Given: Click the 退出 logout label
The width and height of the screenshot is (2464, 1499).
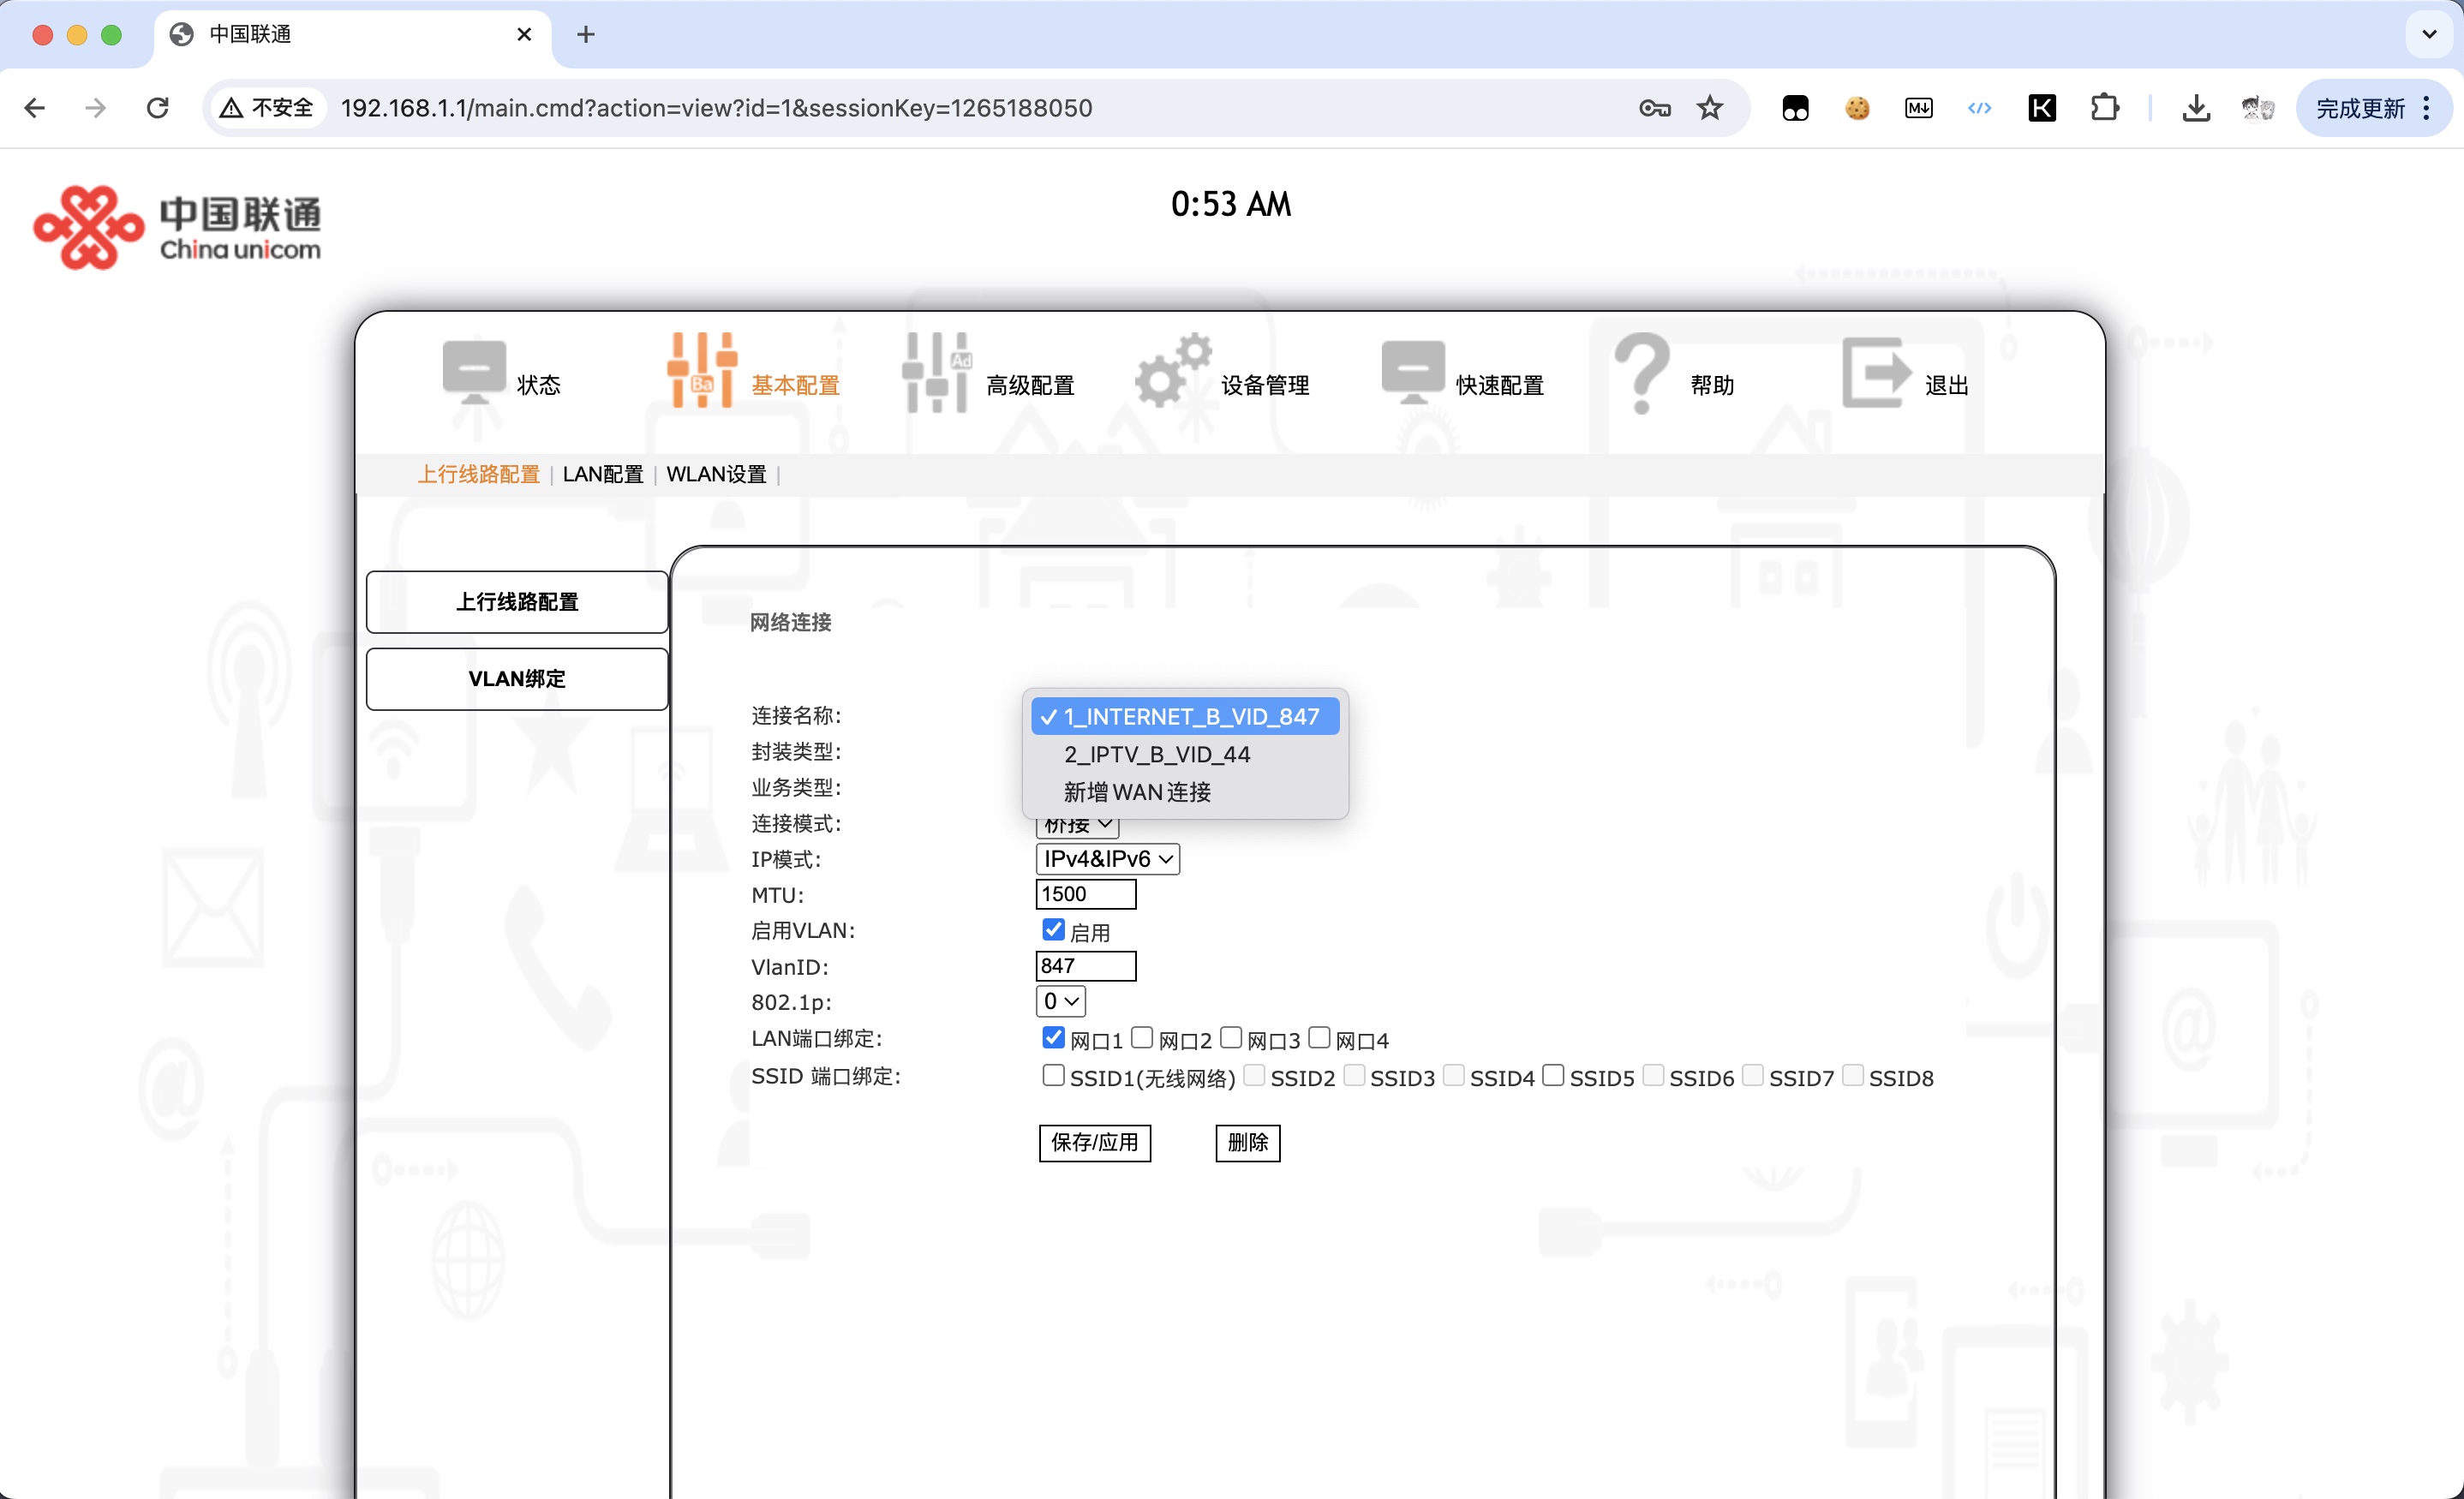Looking at the screenshot, I should click(1946, 385).
